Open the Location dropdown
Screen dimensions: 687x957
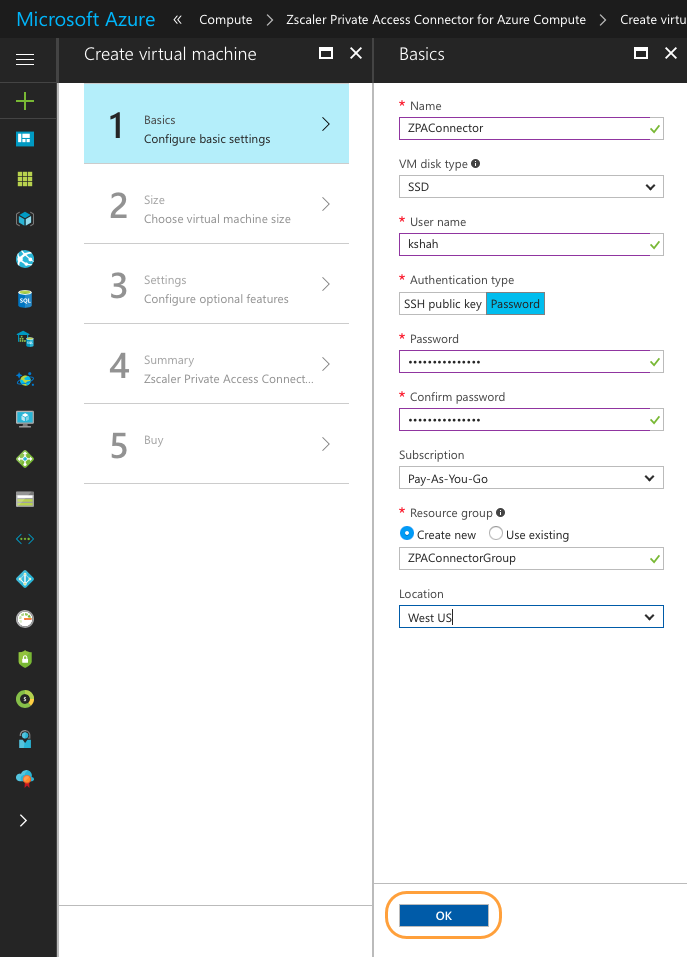pos(531,616)
